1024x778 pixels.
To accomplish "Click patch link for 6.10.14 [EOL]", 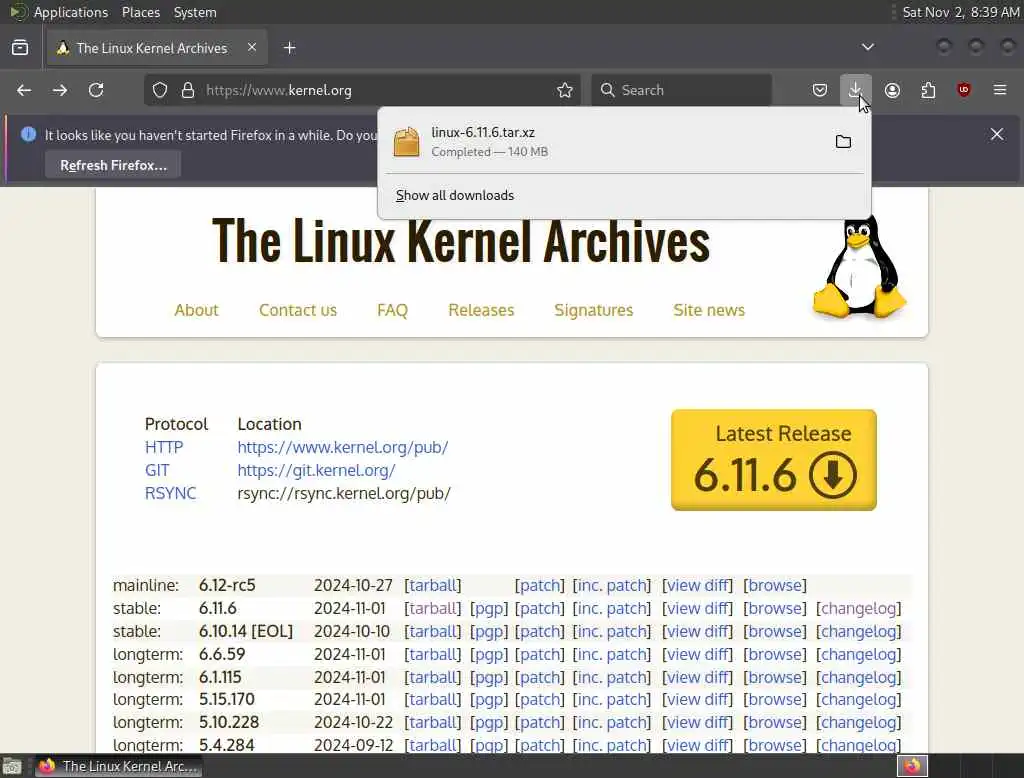I will [540, 632].
